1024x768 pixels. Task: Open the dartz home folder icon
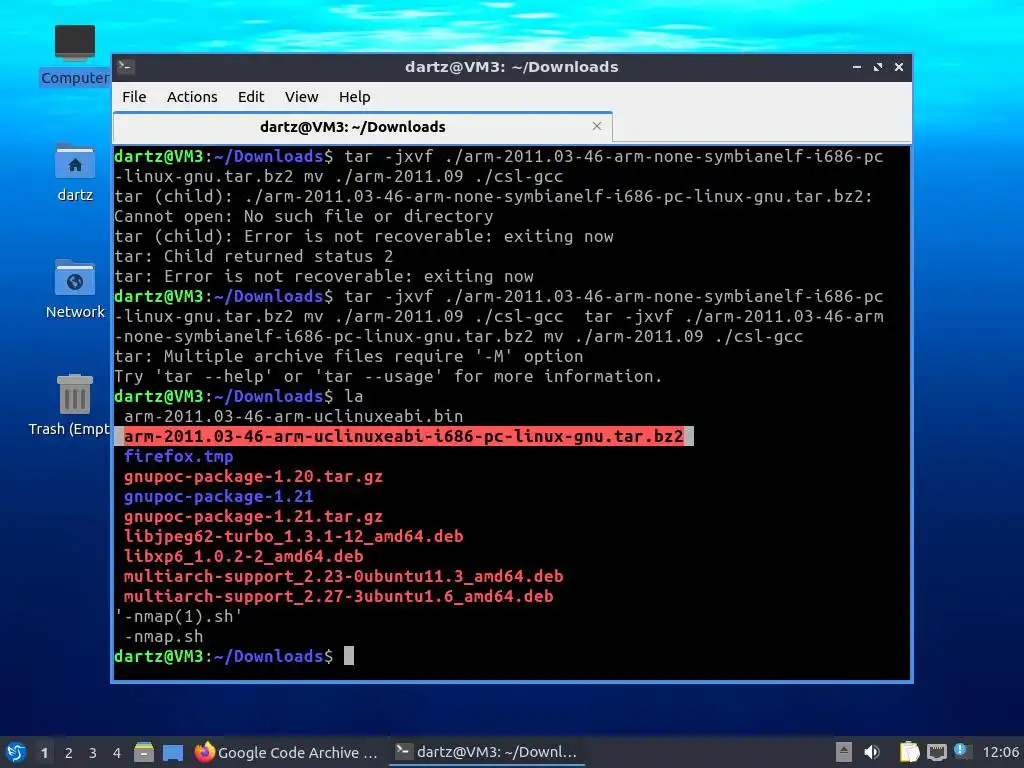coord(74,172)
